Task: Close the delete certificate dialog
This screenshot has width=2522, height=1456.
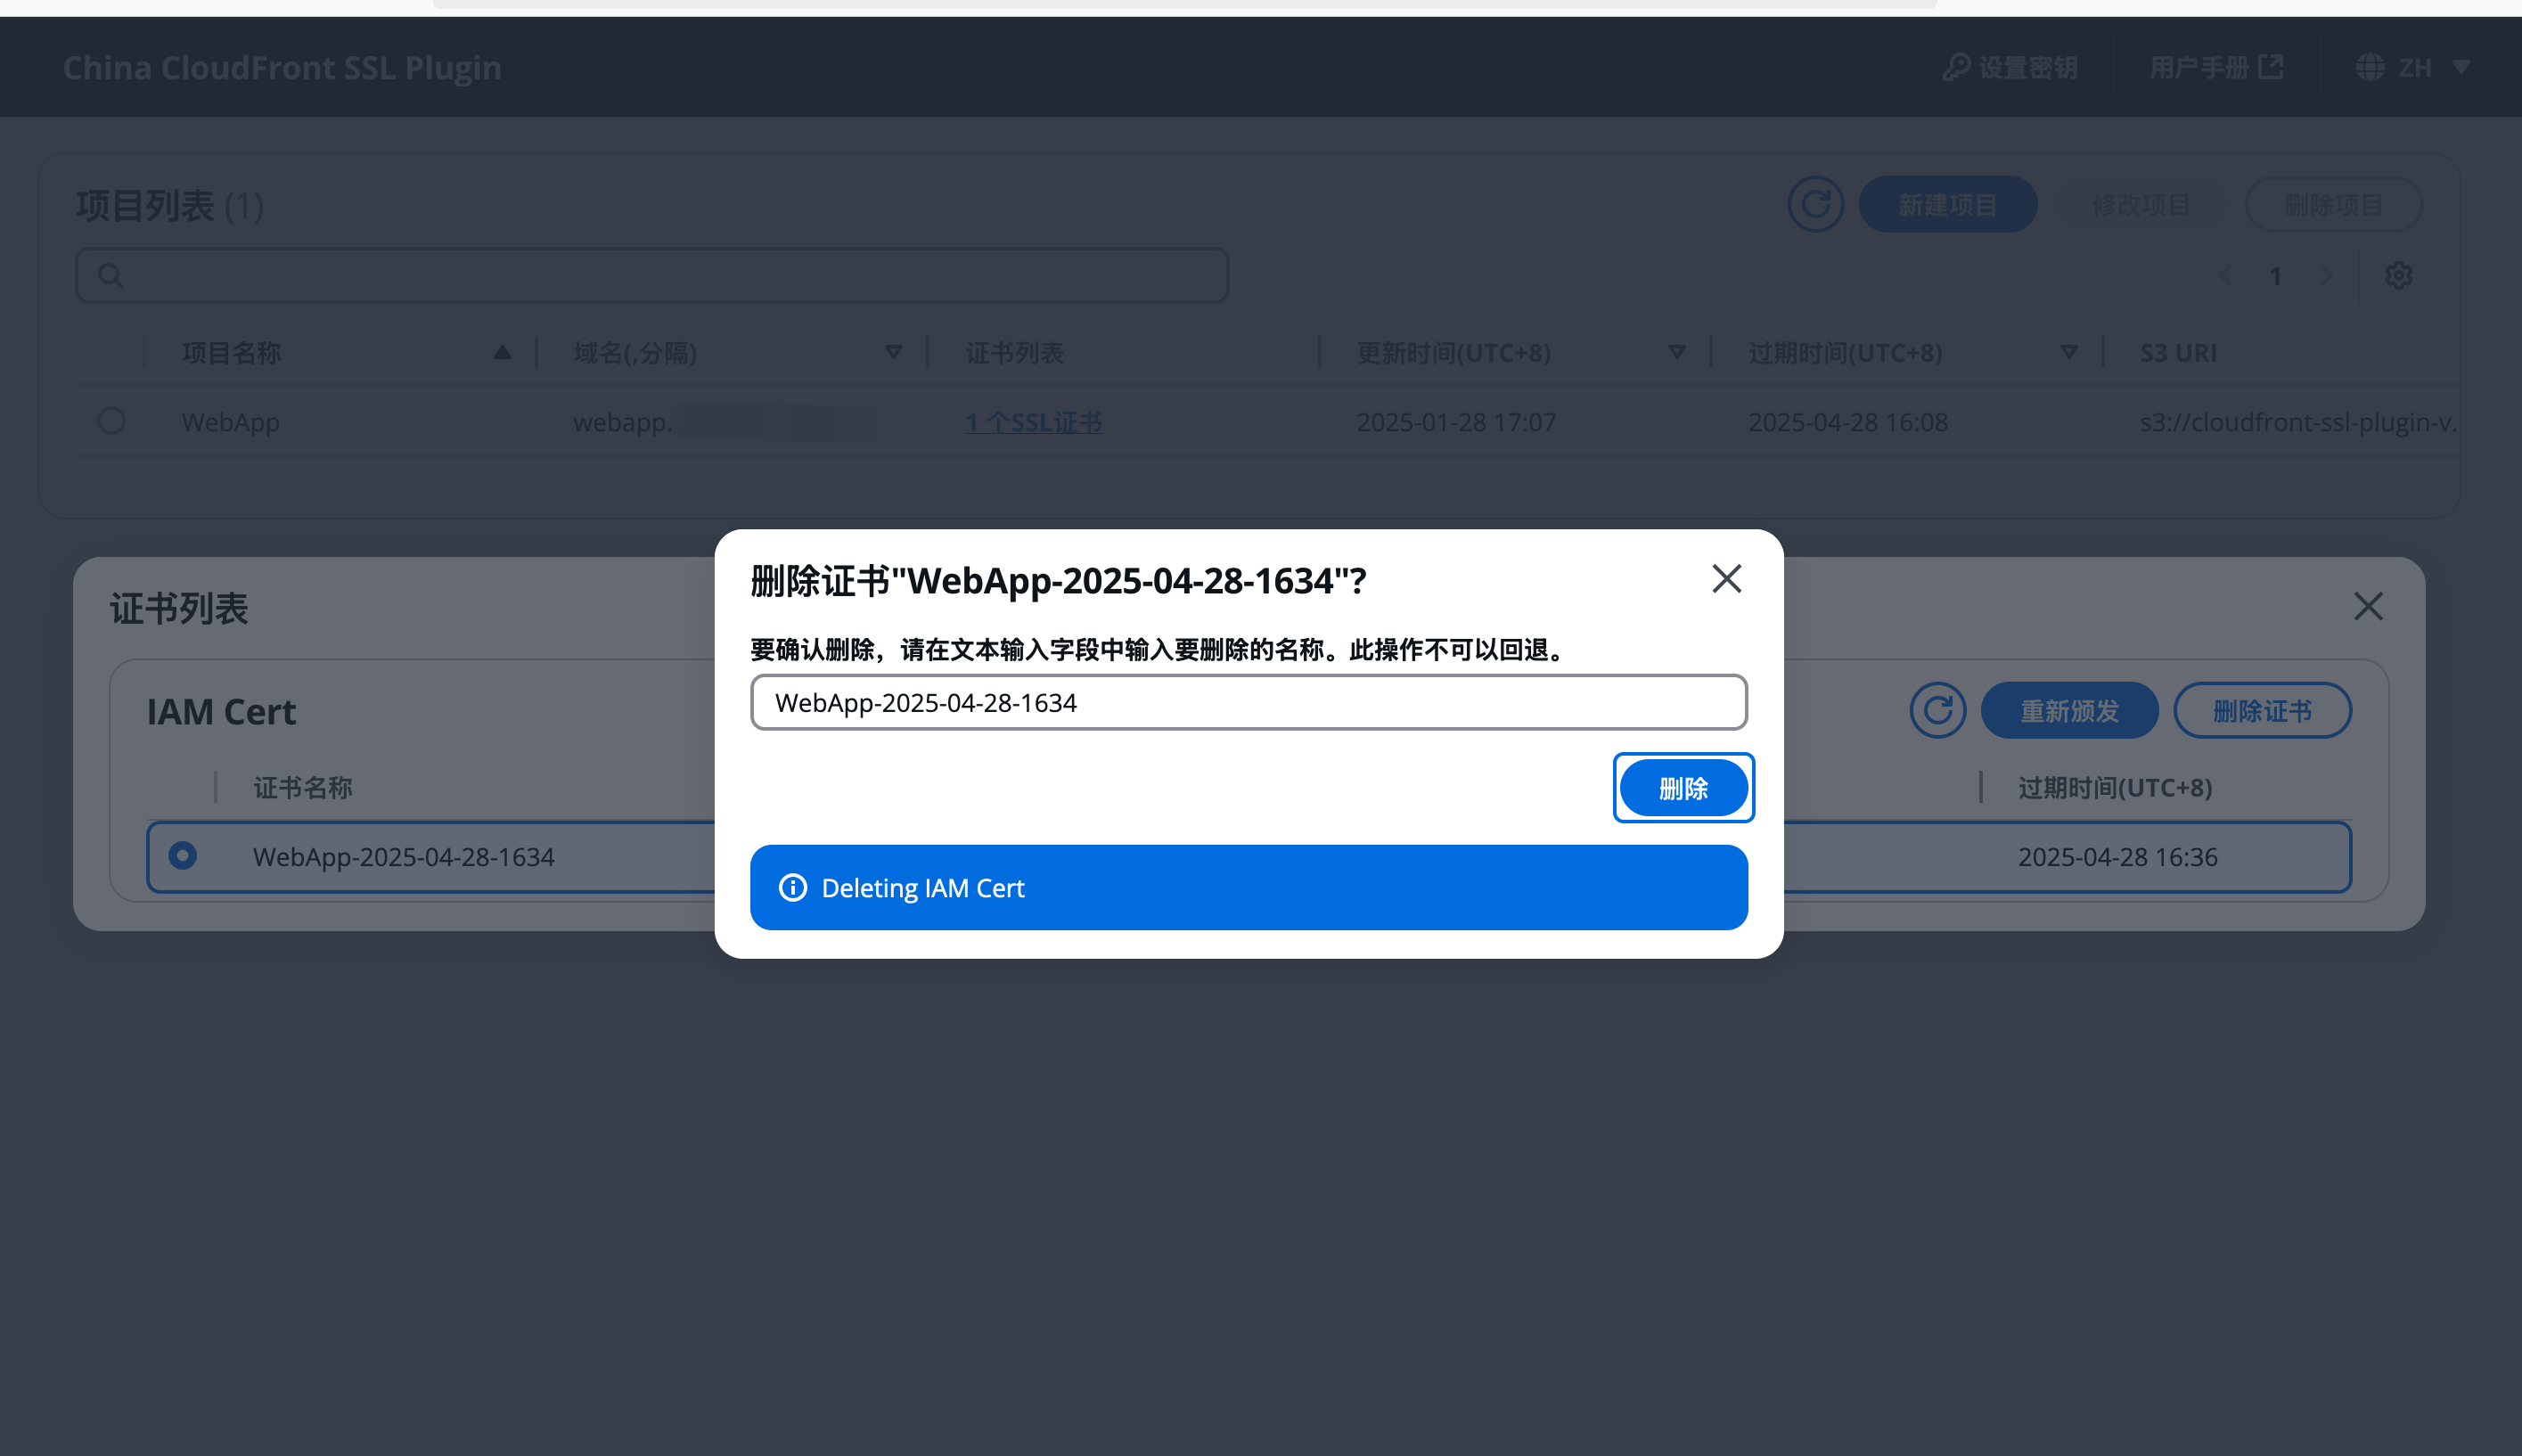Action: point(1726,579)
